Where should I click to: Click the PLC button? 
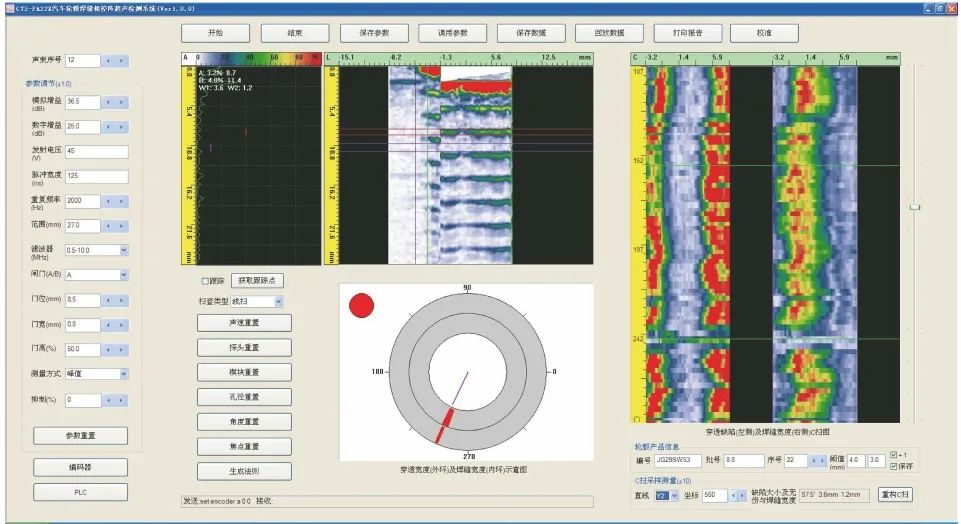[80, 492]
